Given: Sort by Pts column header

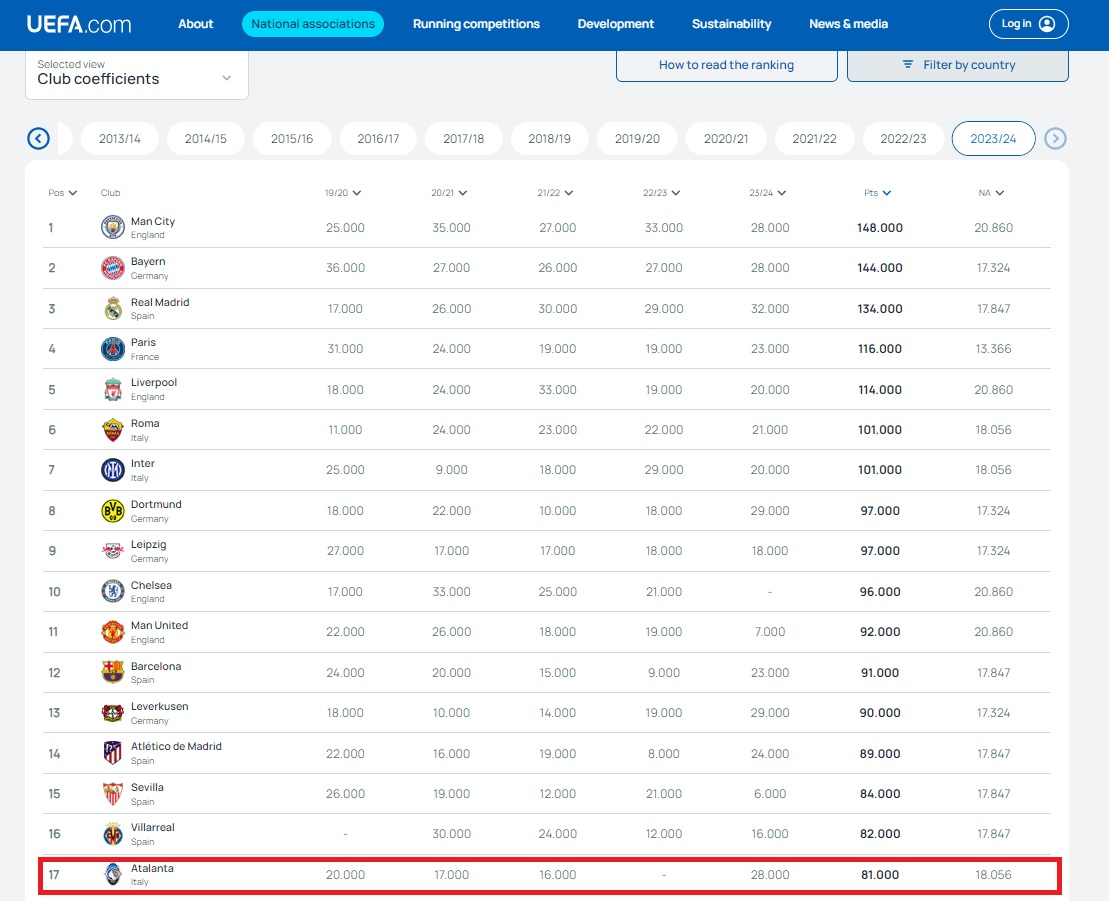Looking at the screenshot, I should (x=878, y=193).
